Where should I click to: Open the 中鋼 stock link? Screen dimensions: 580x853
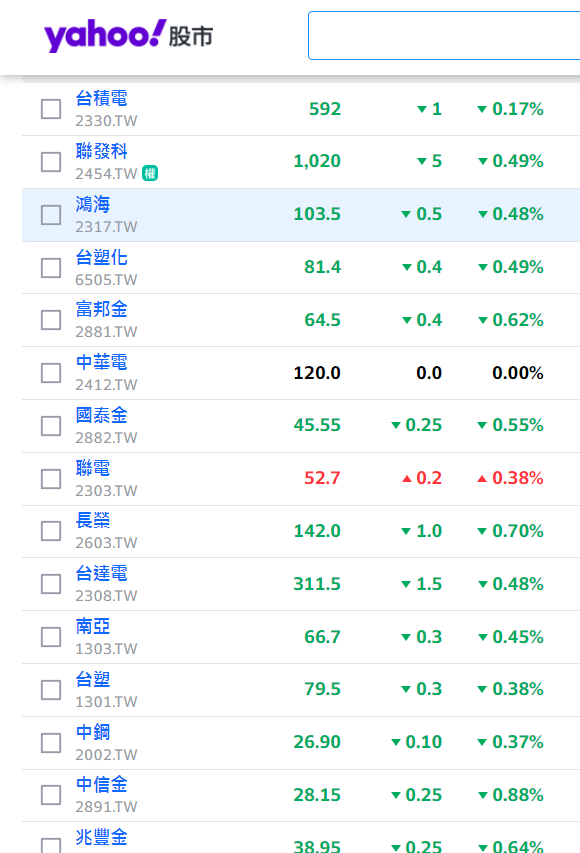[92, 732]
